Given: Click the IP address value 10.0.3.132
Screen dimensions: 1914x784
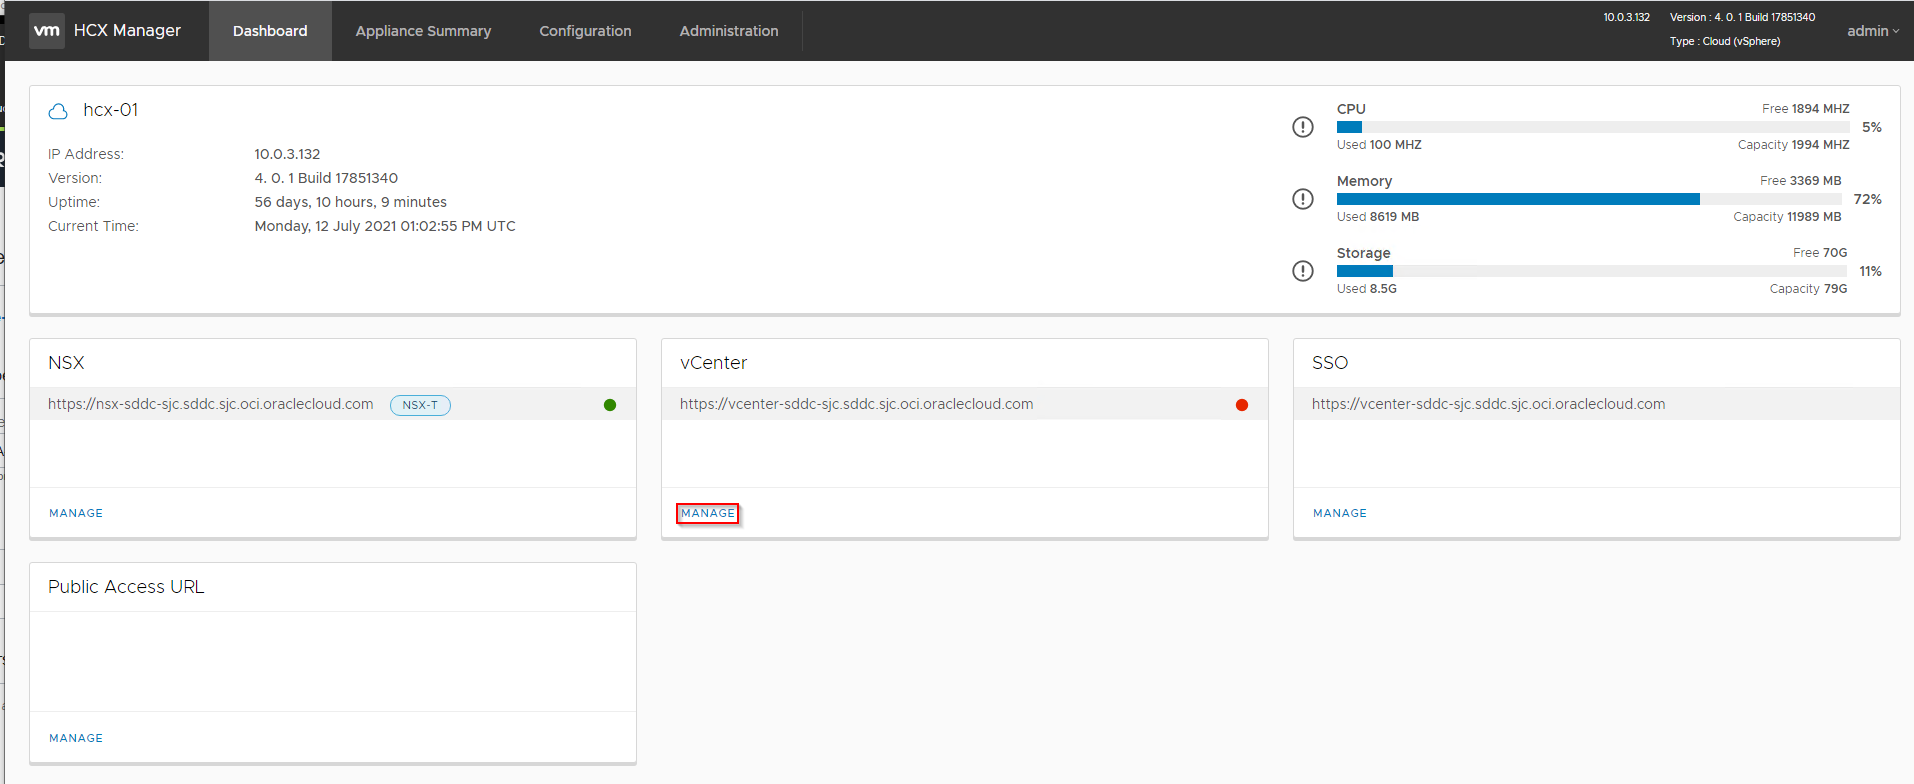Looking at the screenshot, I should (x=287, y=154).
